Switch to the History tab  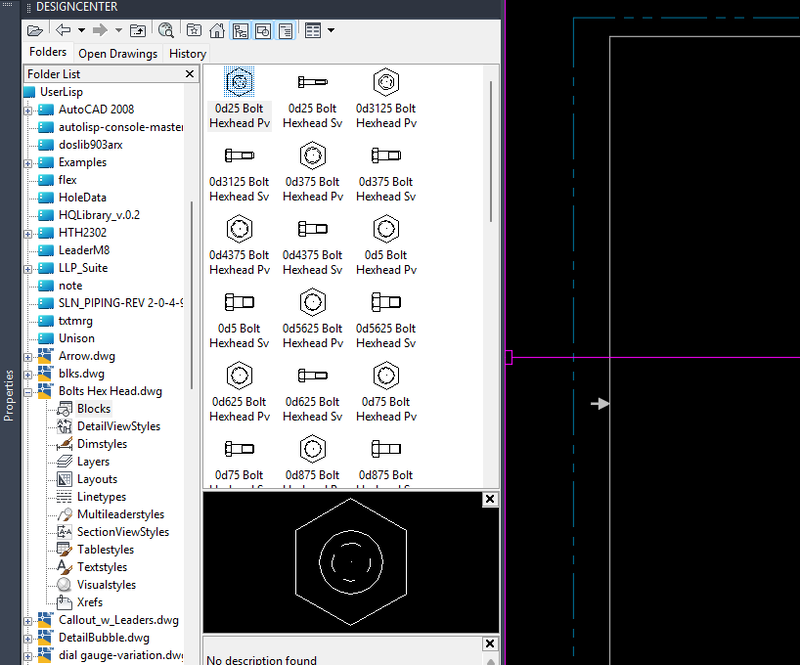[x=187, y=53]
